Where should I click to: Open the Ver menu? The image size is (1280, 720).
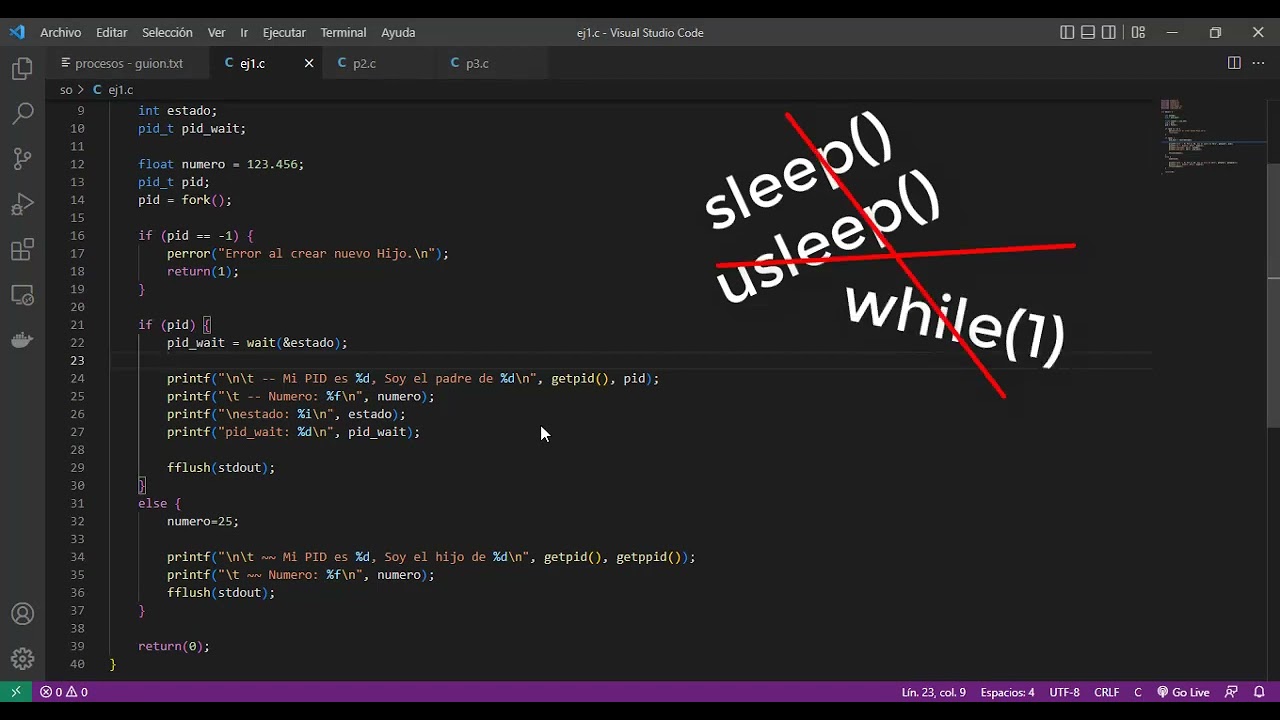216,32
